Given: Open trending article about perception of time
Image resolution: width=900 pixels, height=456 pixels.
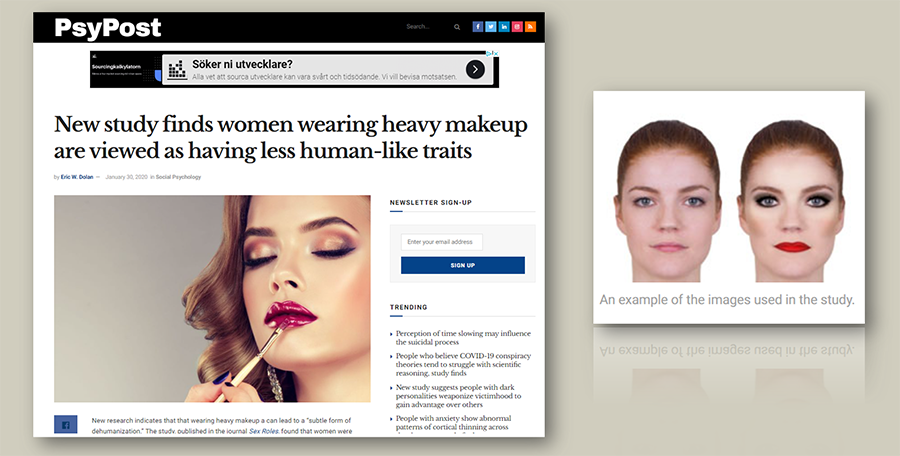Looking at the screenshot, I should [x=463, y=338].
